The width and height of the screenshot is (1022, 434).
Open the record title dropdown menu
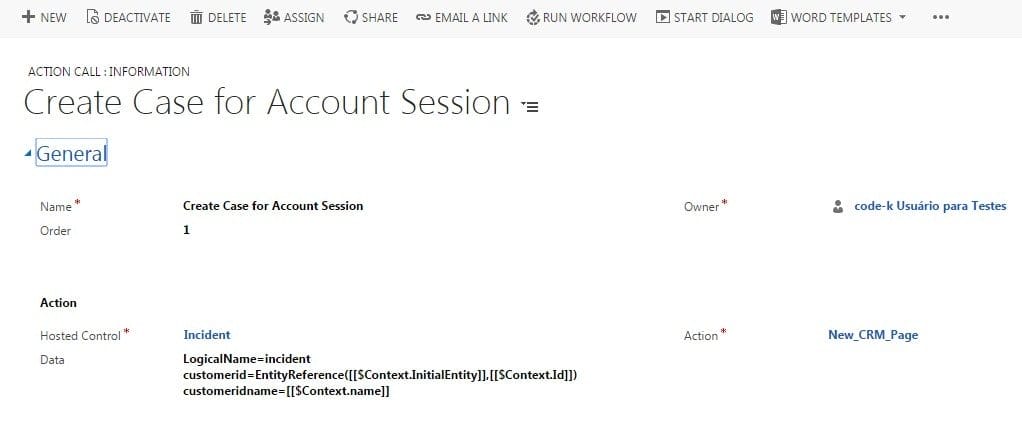(530, 106)
